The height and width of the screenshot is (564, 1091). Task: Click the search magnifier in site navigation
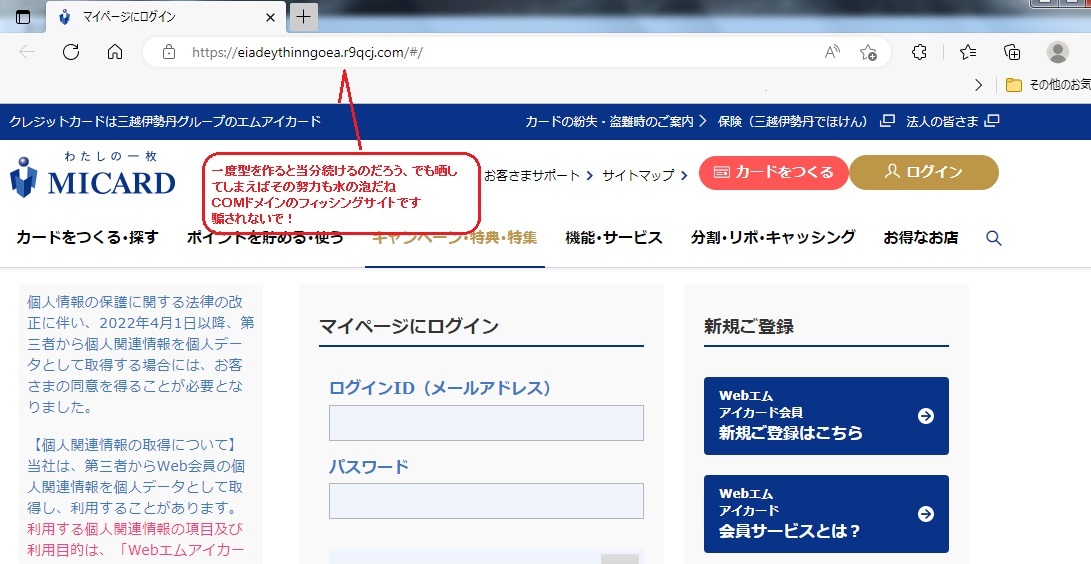point(994,238)
